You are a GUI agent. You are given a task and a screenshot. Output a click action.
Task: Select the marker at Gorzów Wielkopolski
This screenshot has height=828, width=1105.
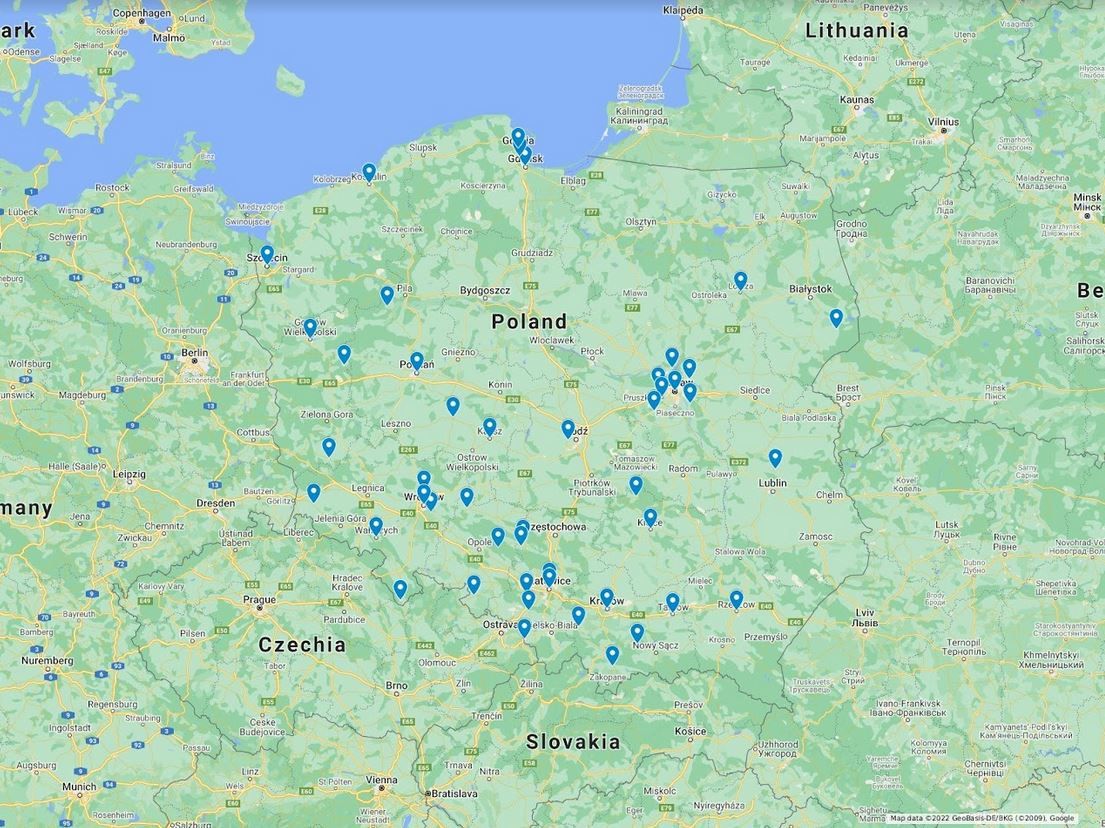pos(310,327)
